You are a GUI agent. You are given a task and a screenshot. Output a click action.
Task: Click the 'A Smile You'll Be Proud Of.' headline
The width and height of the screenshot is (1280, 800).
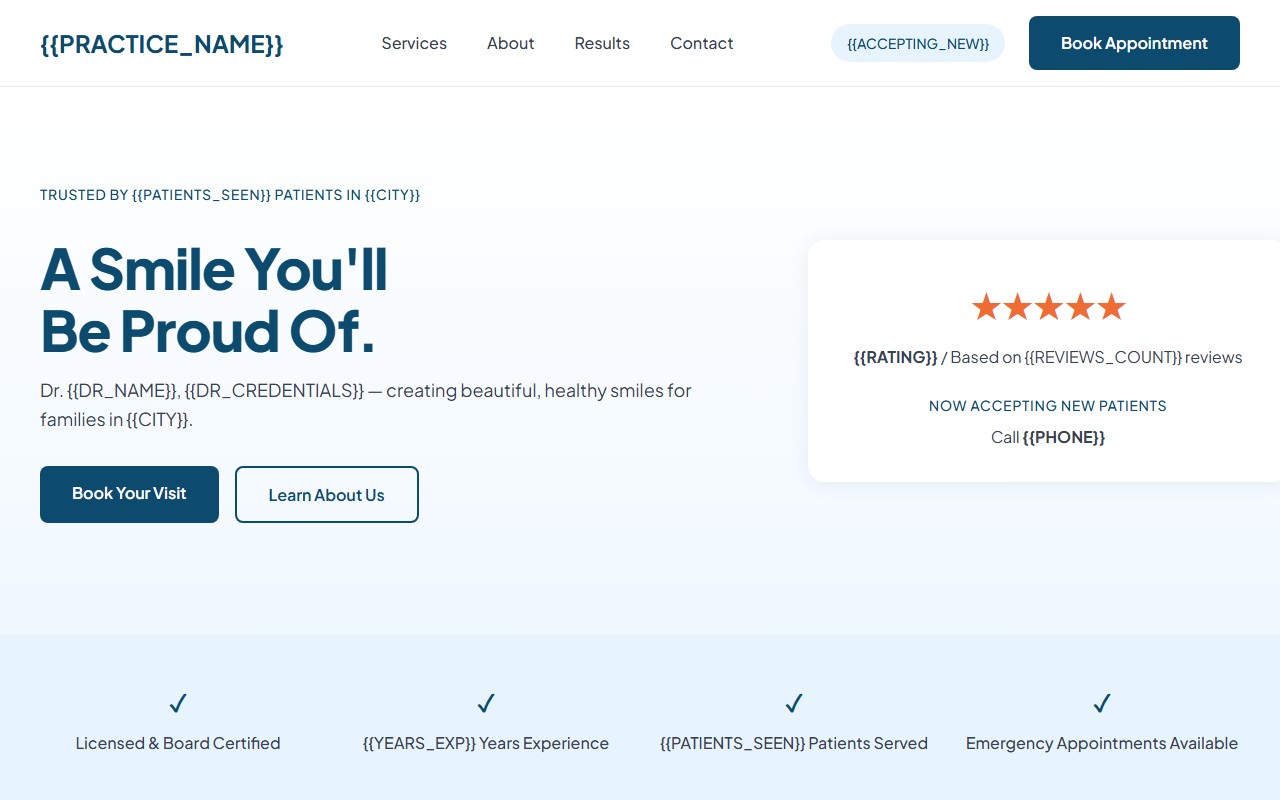tap(214, 300)
